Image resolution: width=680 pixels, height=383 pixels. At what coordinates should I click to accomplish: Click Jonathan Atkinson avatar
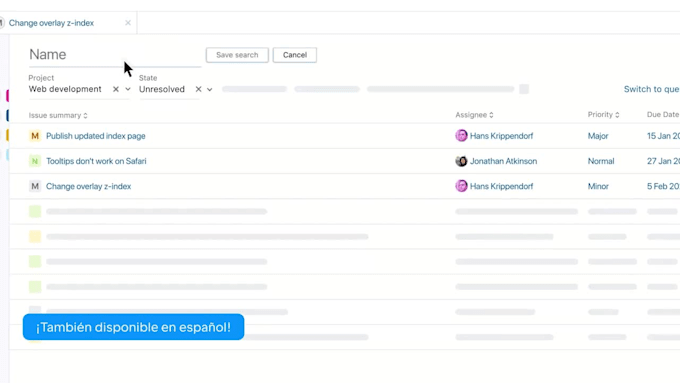[461, 161]
